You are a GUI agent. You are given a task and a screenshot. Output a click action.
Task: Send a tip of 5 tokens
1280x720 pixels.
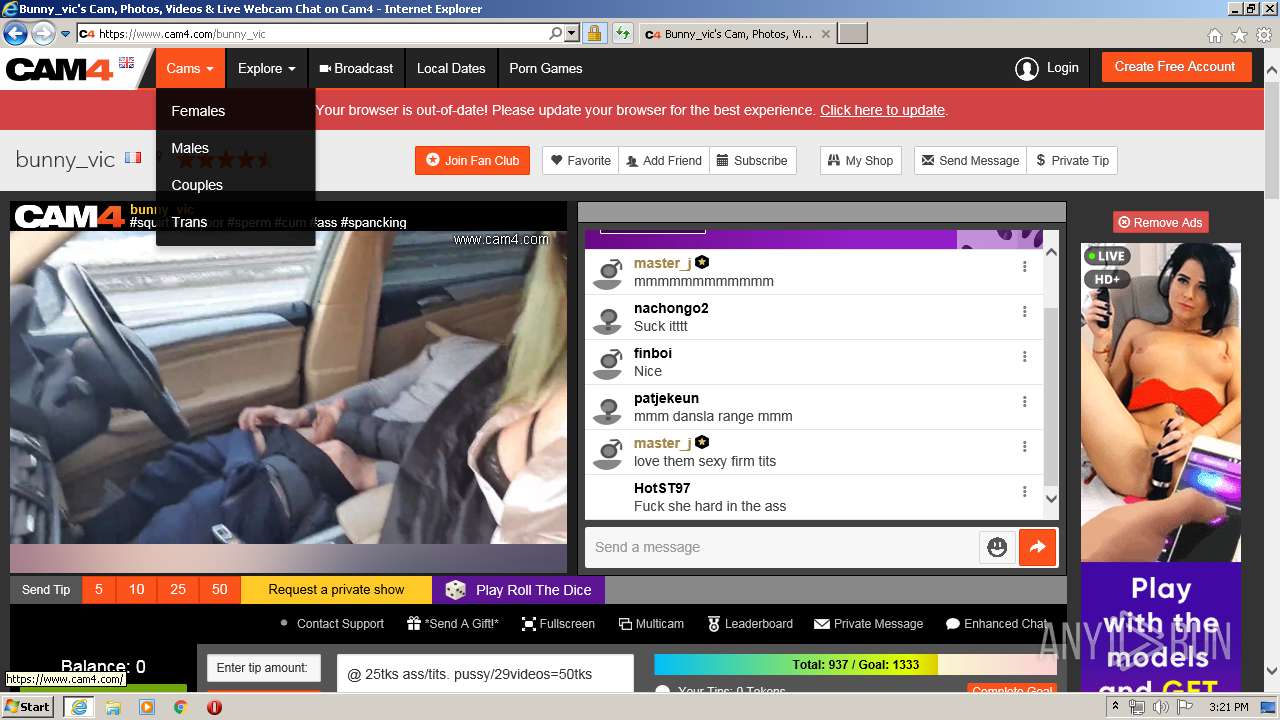[x=99, y=590]
